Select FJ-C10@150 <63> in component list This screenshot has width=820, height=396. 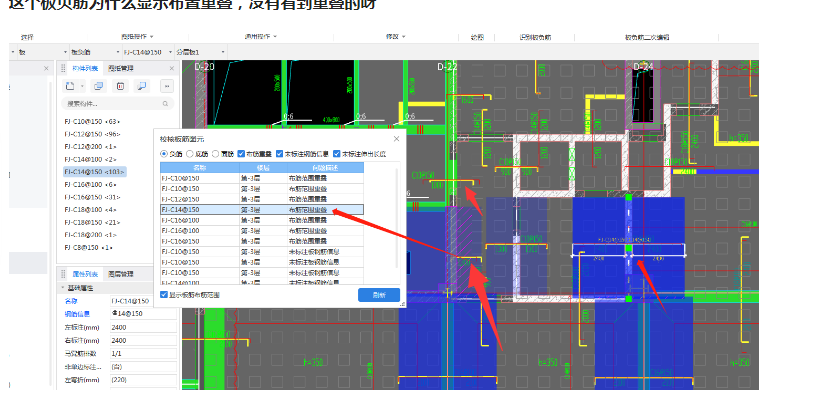coord(92,121)
